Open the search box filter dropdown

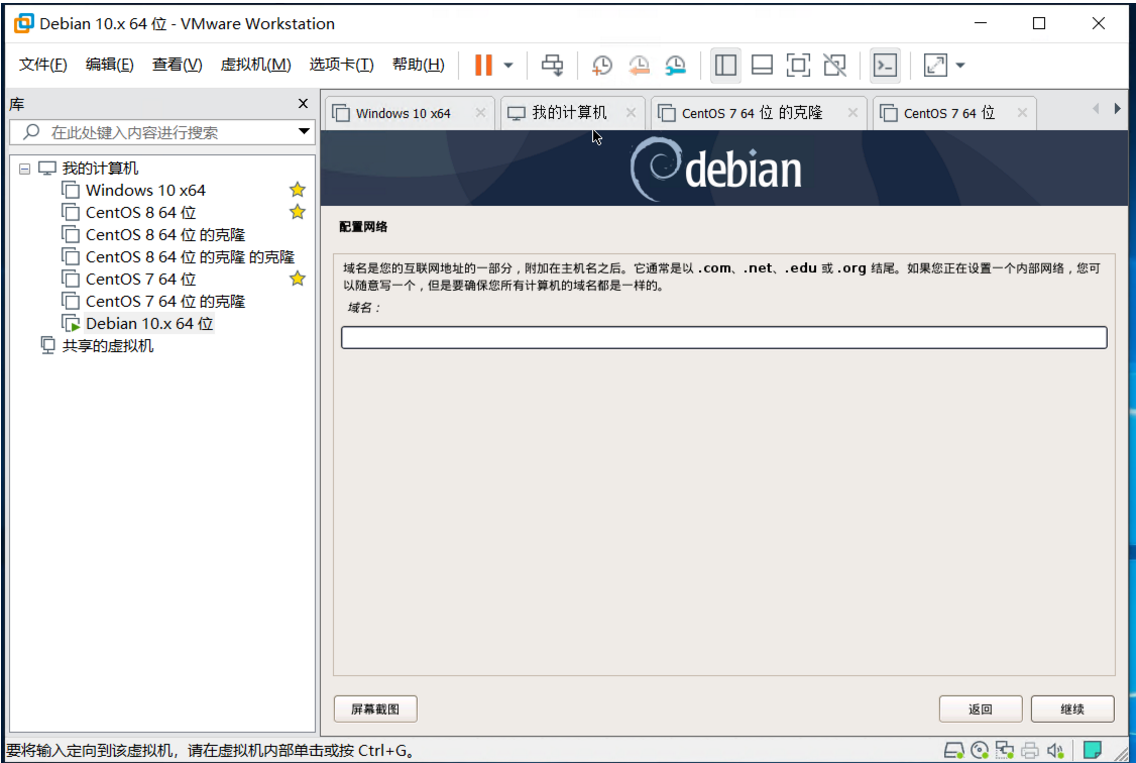(x=302, y=132)
